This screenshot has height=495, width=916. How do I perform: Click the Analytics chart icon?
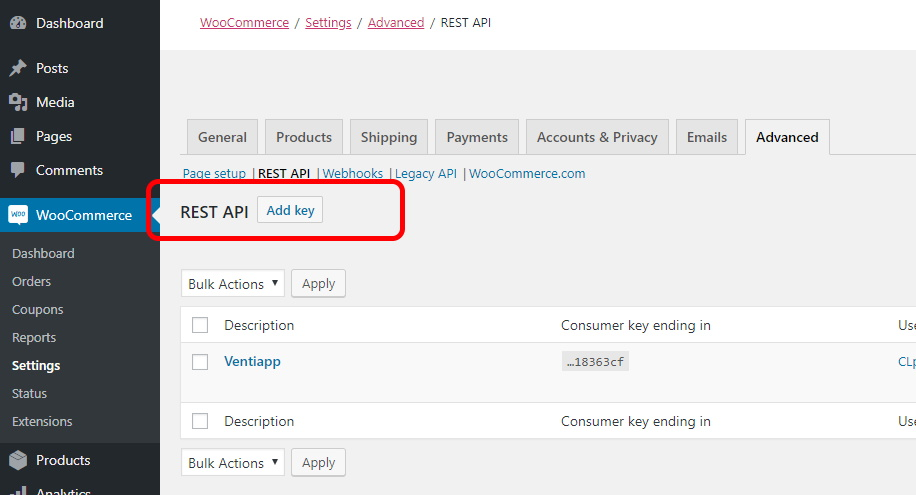click(18, 491)
